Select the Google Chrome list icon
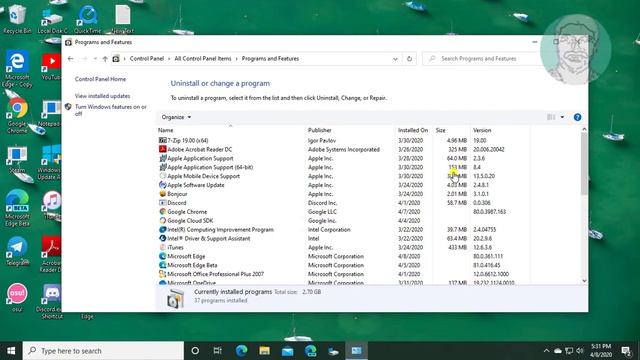 162,211
